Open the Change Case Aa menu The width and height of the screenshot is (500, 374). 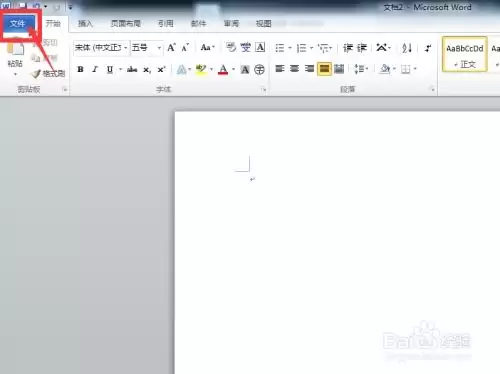(x=207, y=48)
